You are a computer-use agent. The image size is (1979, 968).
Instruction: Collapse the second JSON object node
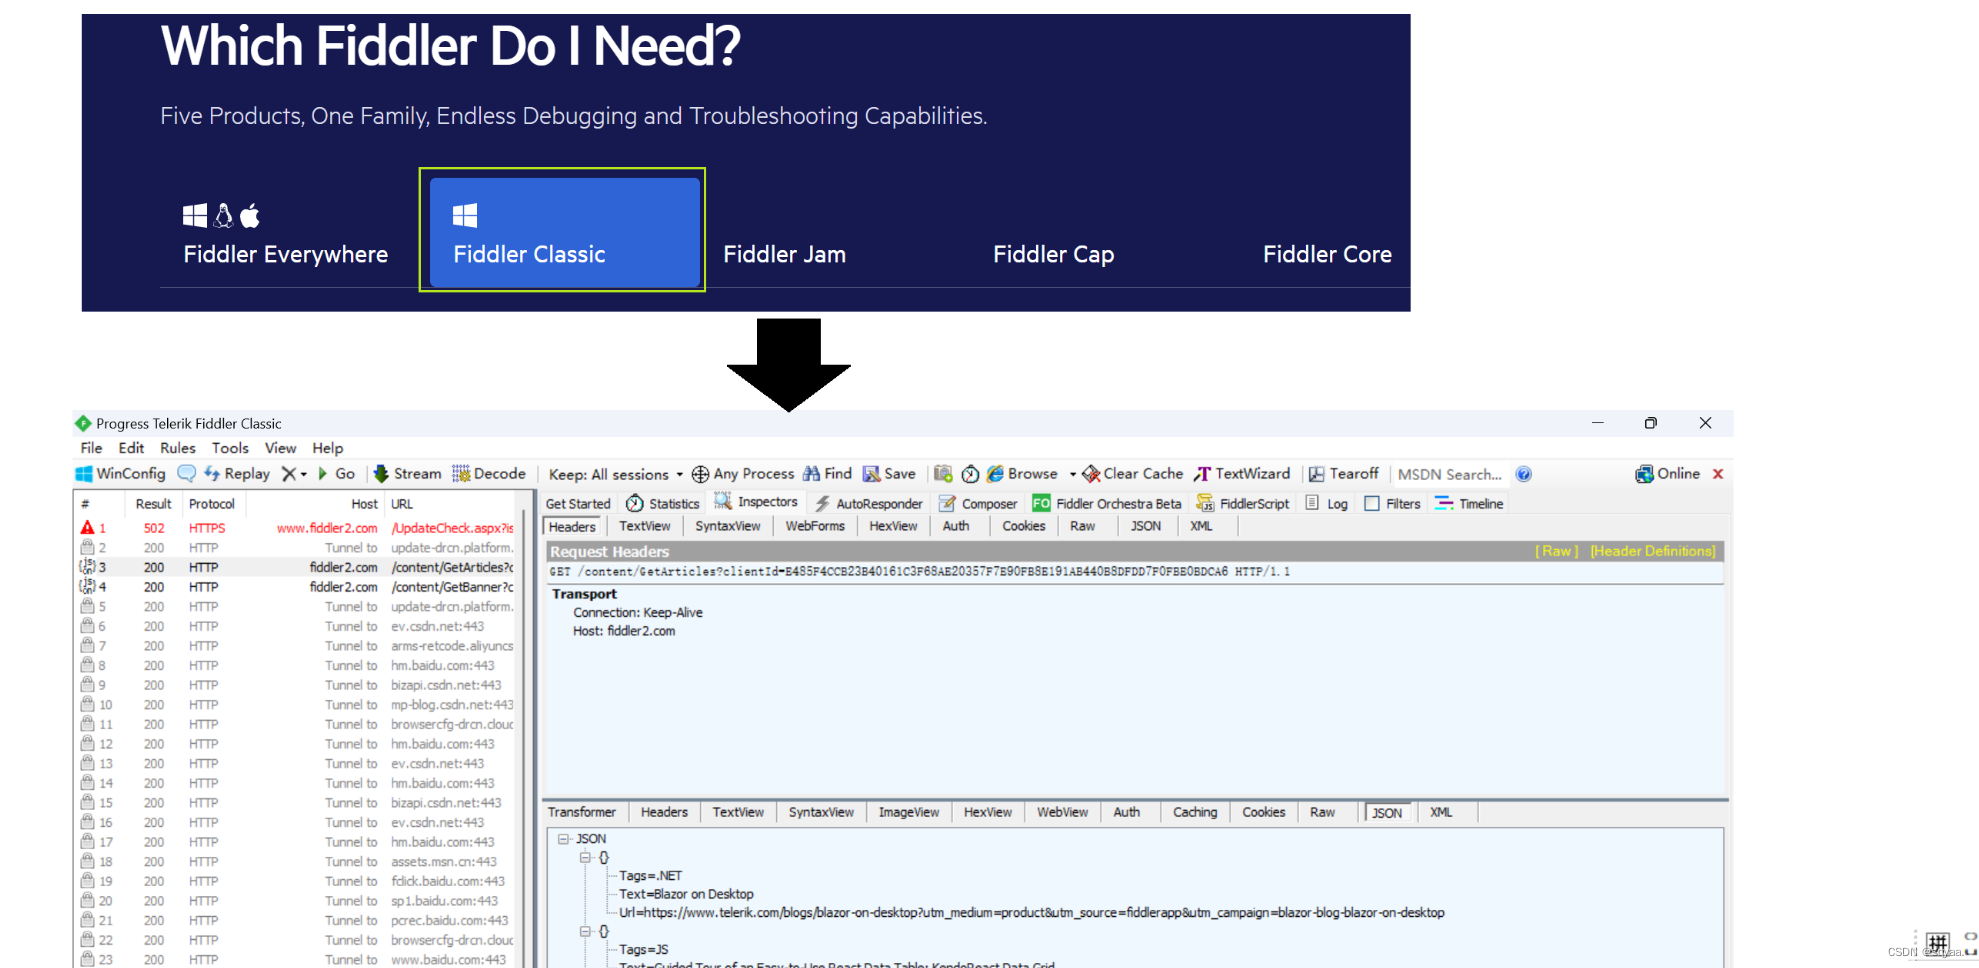point(585,932)
